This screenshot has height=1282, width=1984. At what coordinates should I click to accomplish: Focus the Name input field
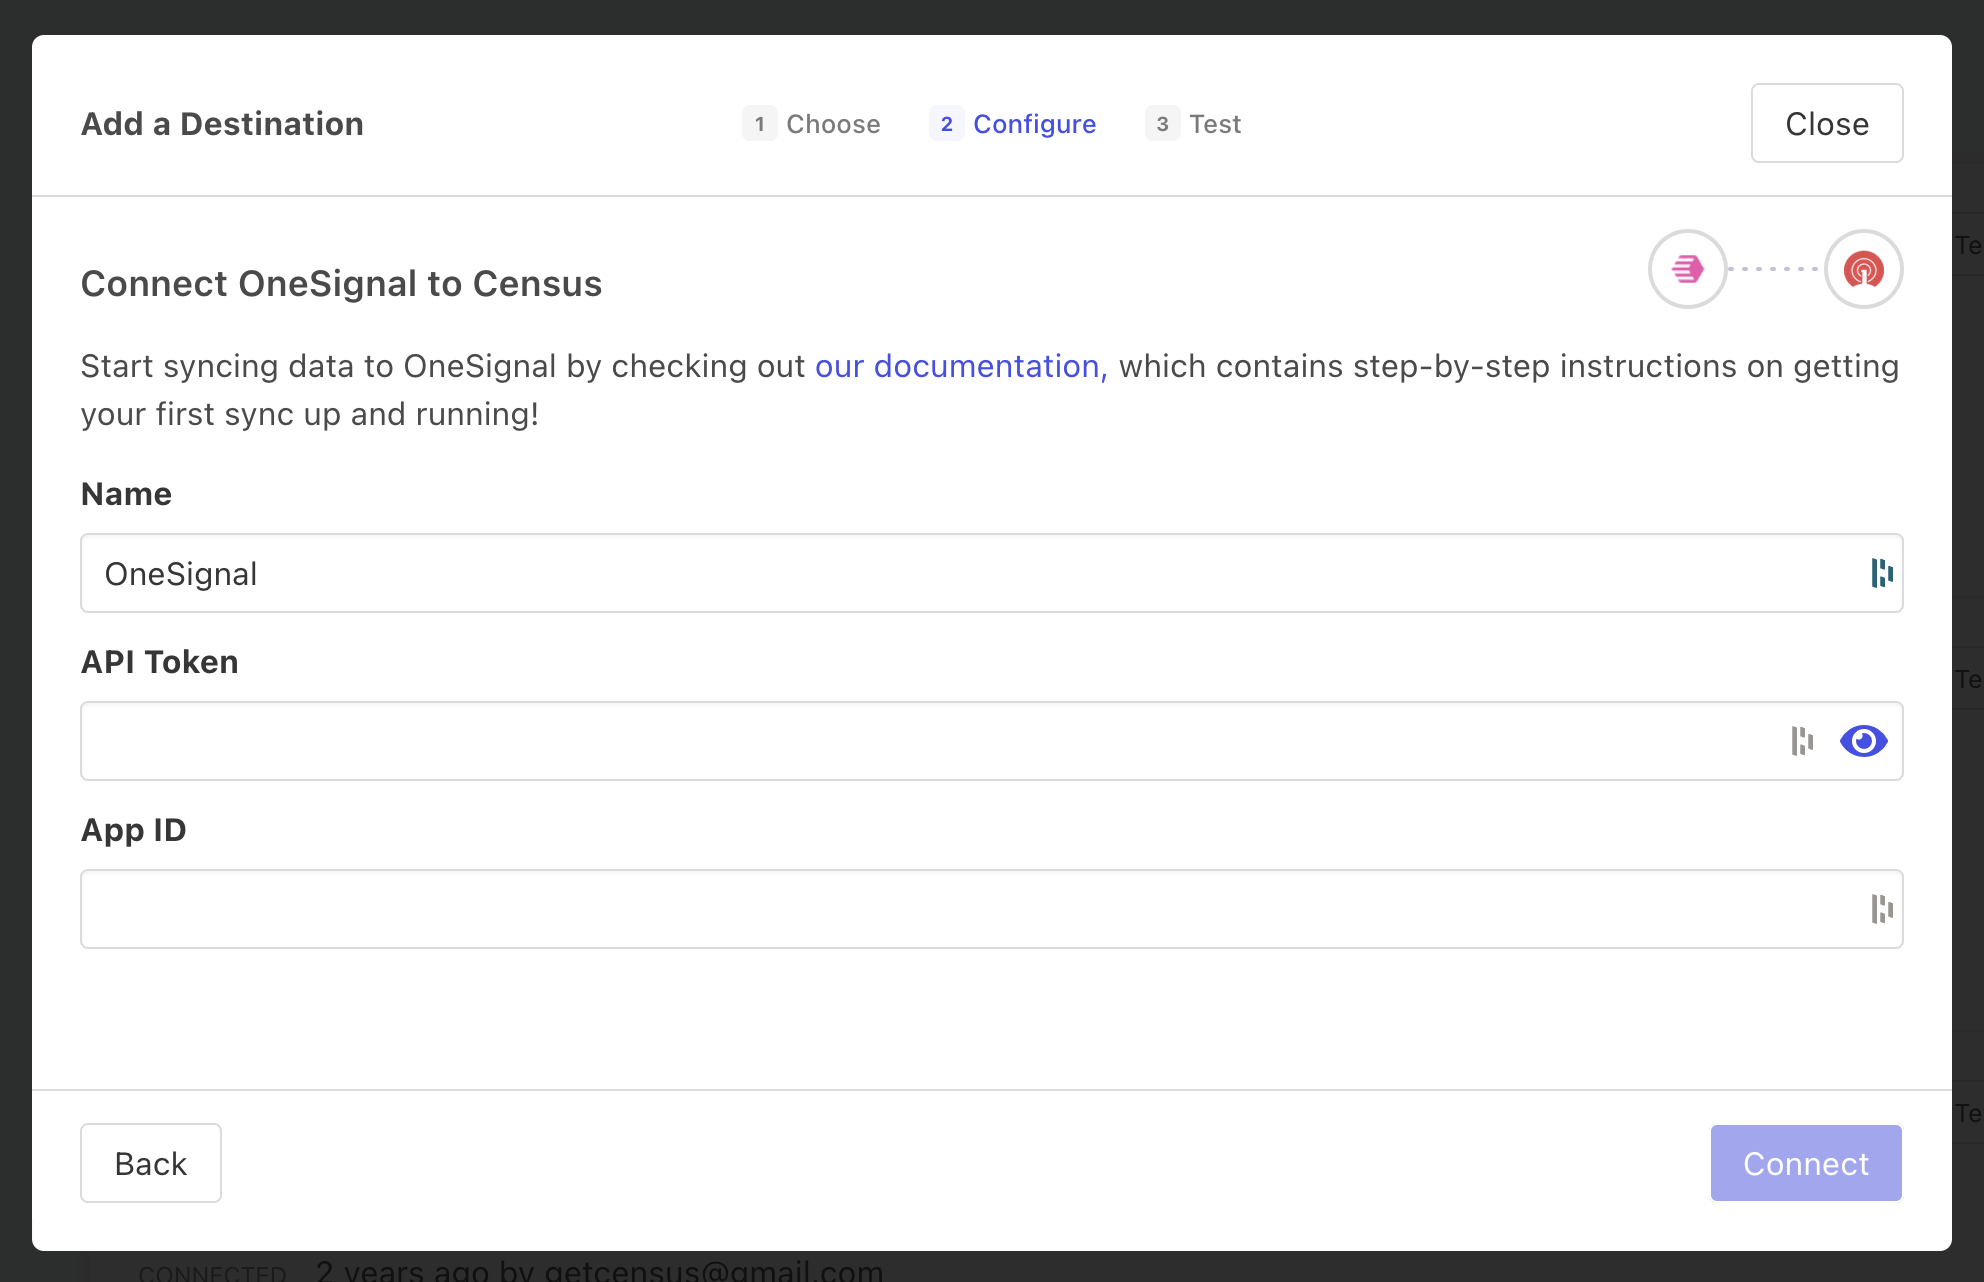tap(900, 573)
